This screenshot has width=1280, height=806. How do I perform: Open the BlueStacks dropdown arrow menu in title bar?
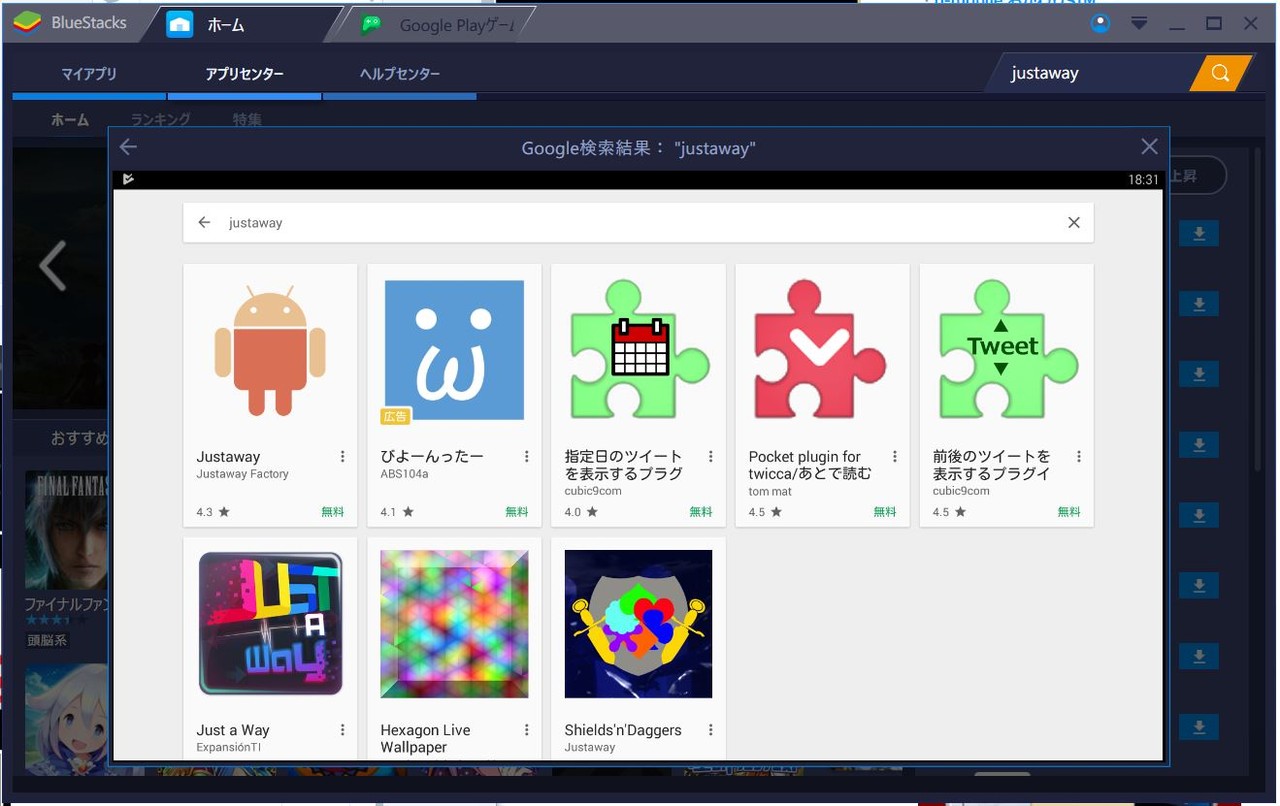(x=1139, y=24)
